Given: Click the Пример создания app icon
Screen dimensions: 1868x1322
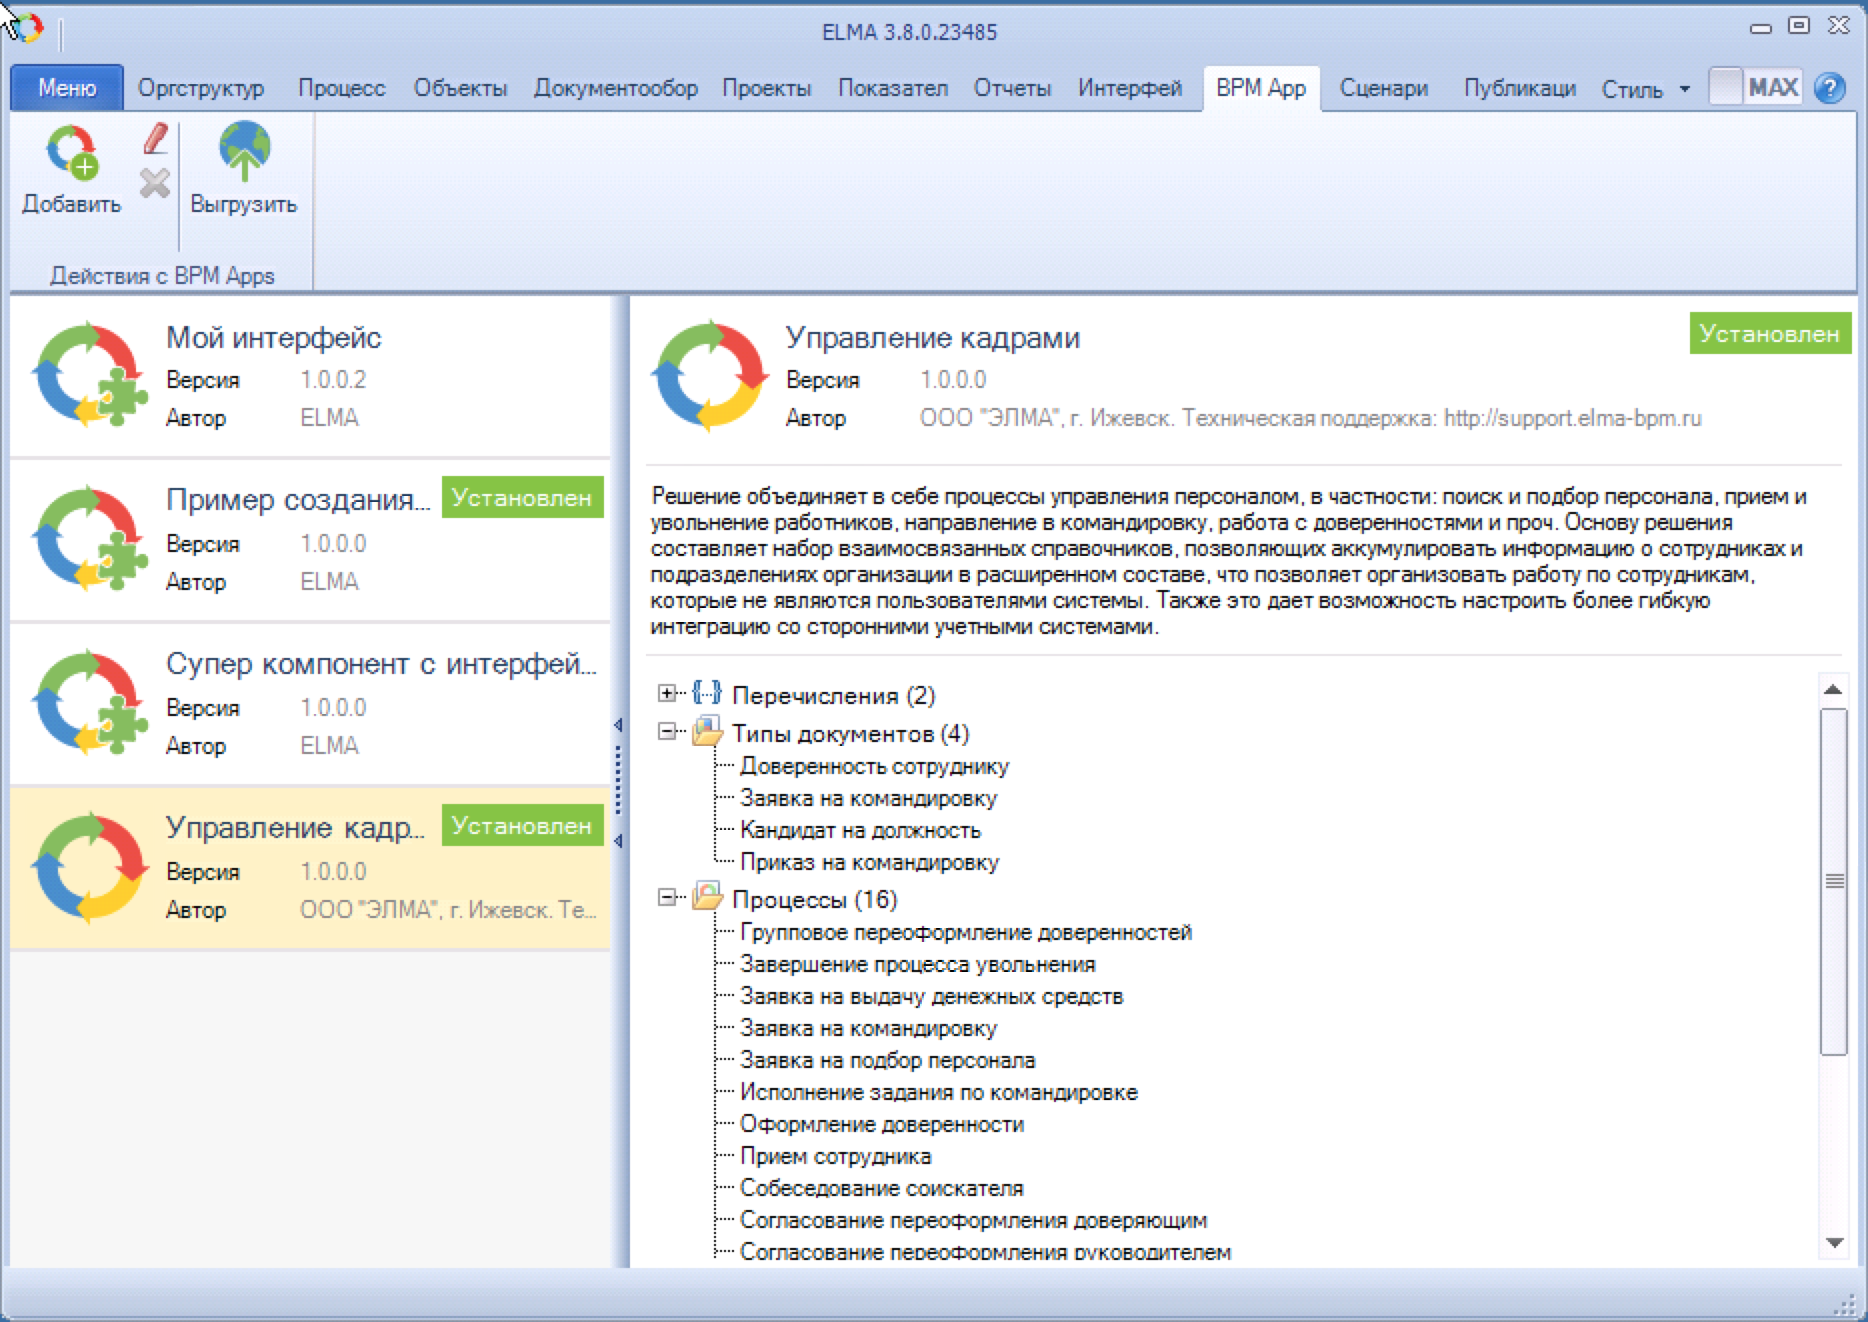Looking at the screenshot, I should pos(90,540).
